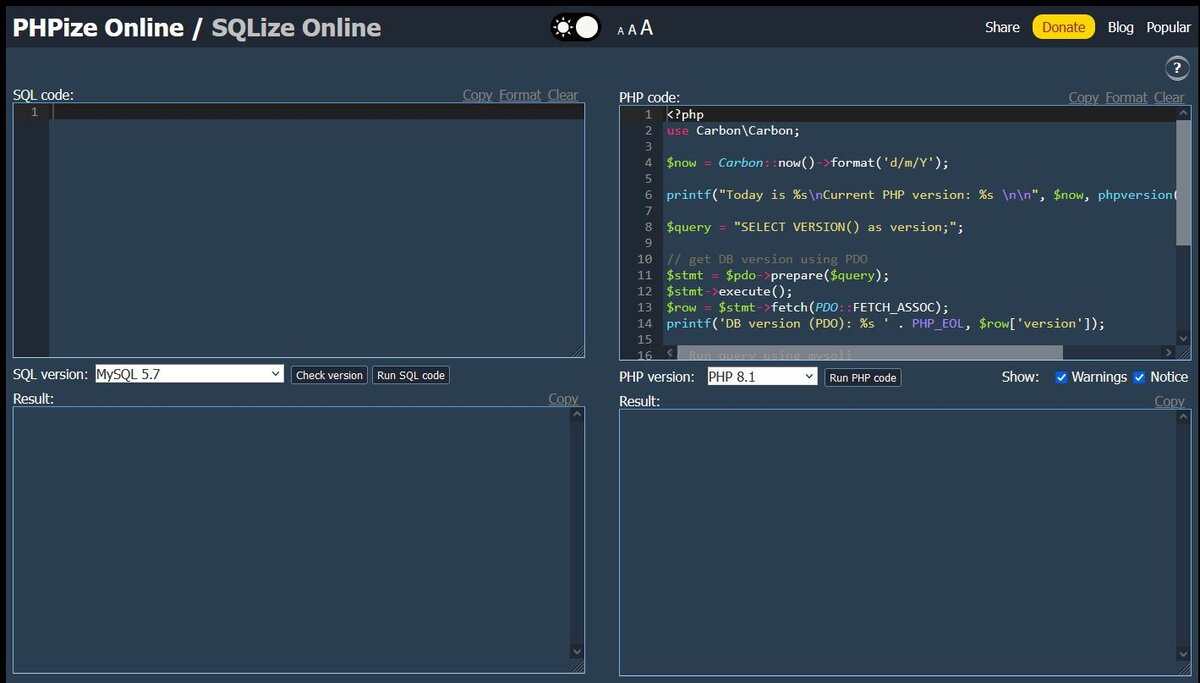Format the SQL code
This screenshot has width=1200, height=683.
(520, 95)
